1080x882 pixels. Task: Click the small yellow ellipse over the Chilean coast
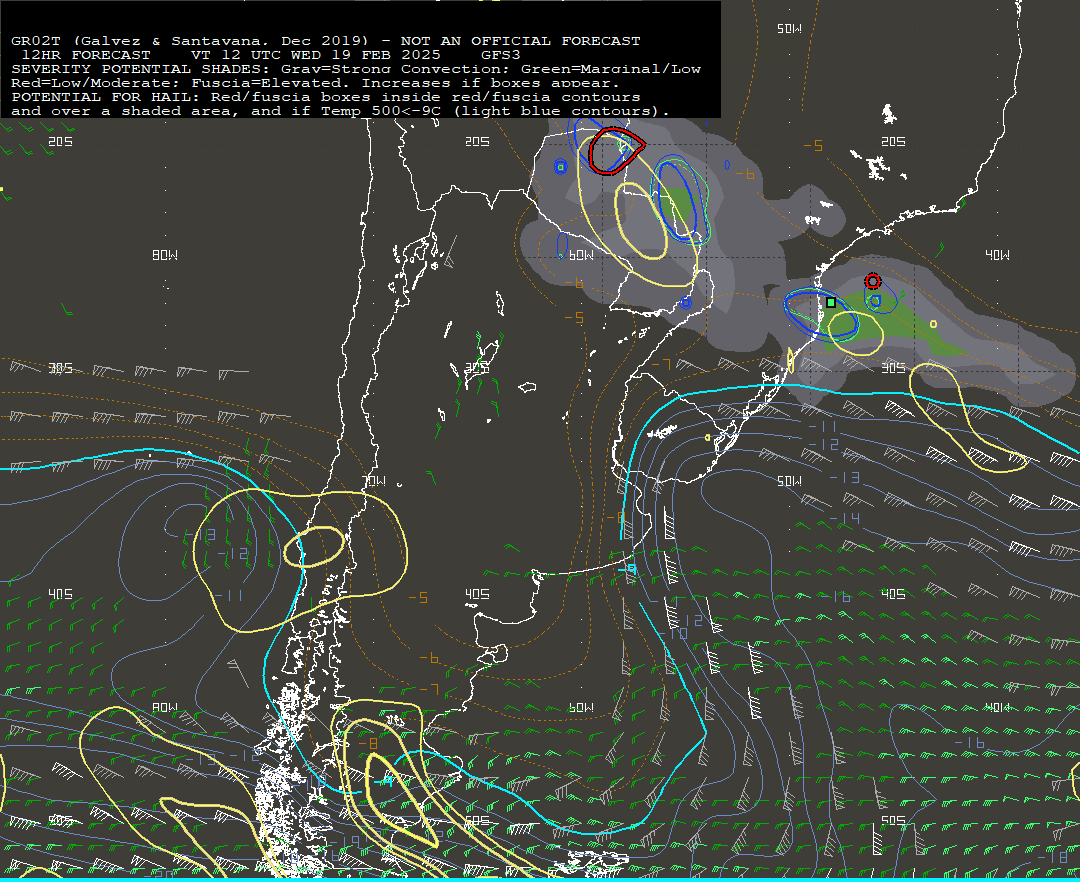coord(314,547)
